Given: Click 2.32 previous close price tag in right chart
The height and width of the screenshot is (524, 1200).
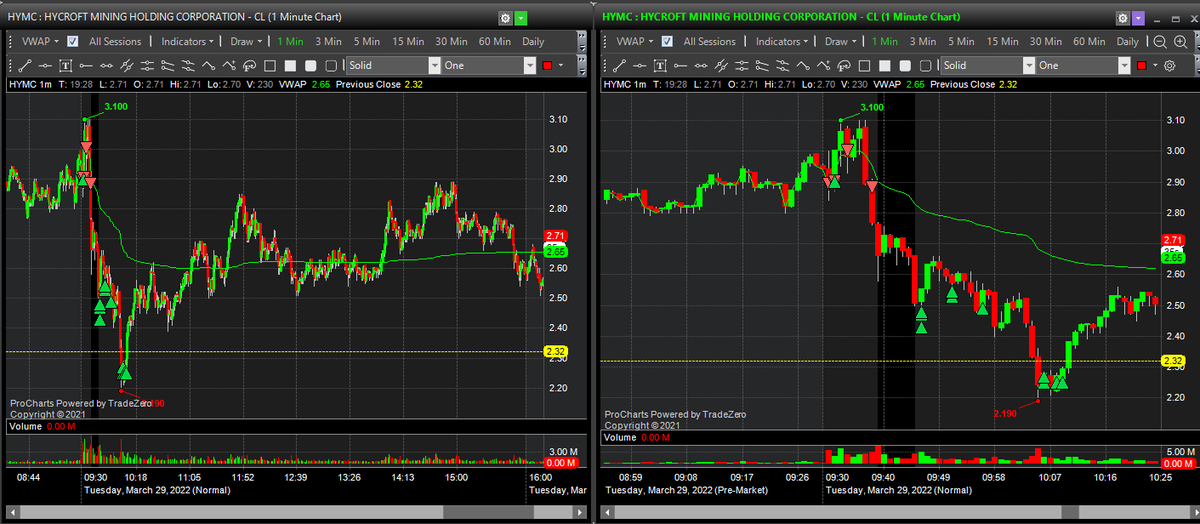Looking at the screenshot, I should pyautogui.click(x=1174, y=361).
